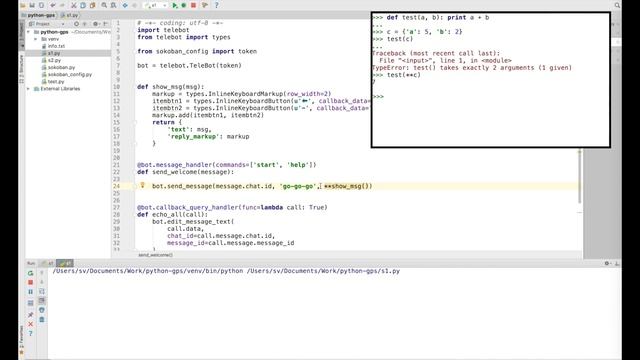The height and width of the screenshot is (360, 640).
Task: Click the red Stop button in toolbar
Action: (x=193, y=5)
